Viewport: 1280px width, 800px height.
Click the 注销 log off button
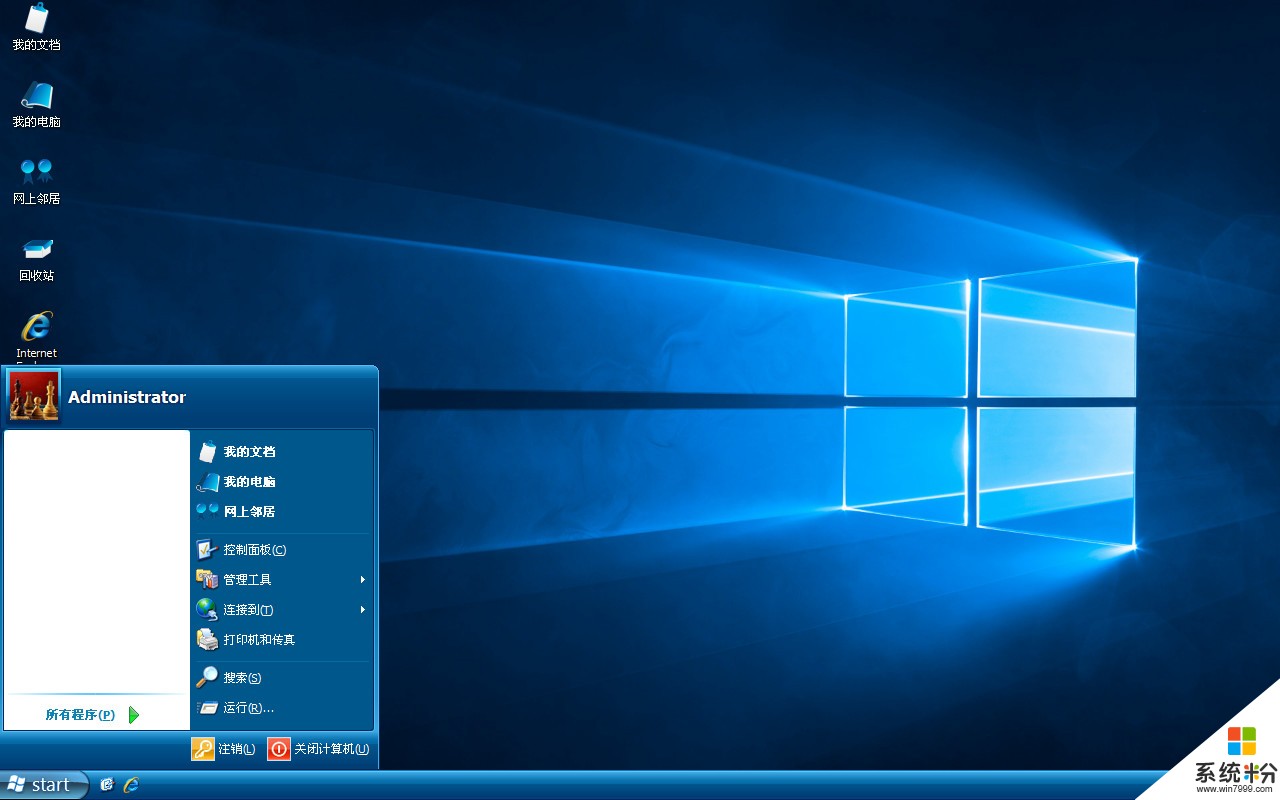coord(224,749)
